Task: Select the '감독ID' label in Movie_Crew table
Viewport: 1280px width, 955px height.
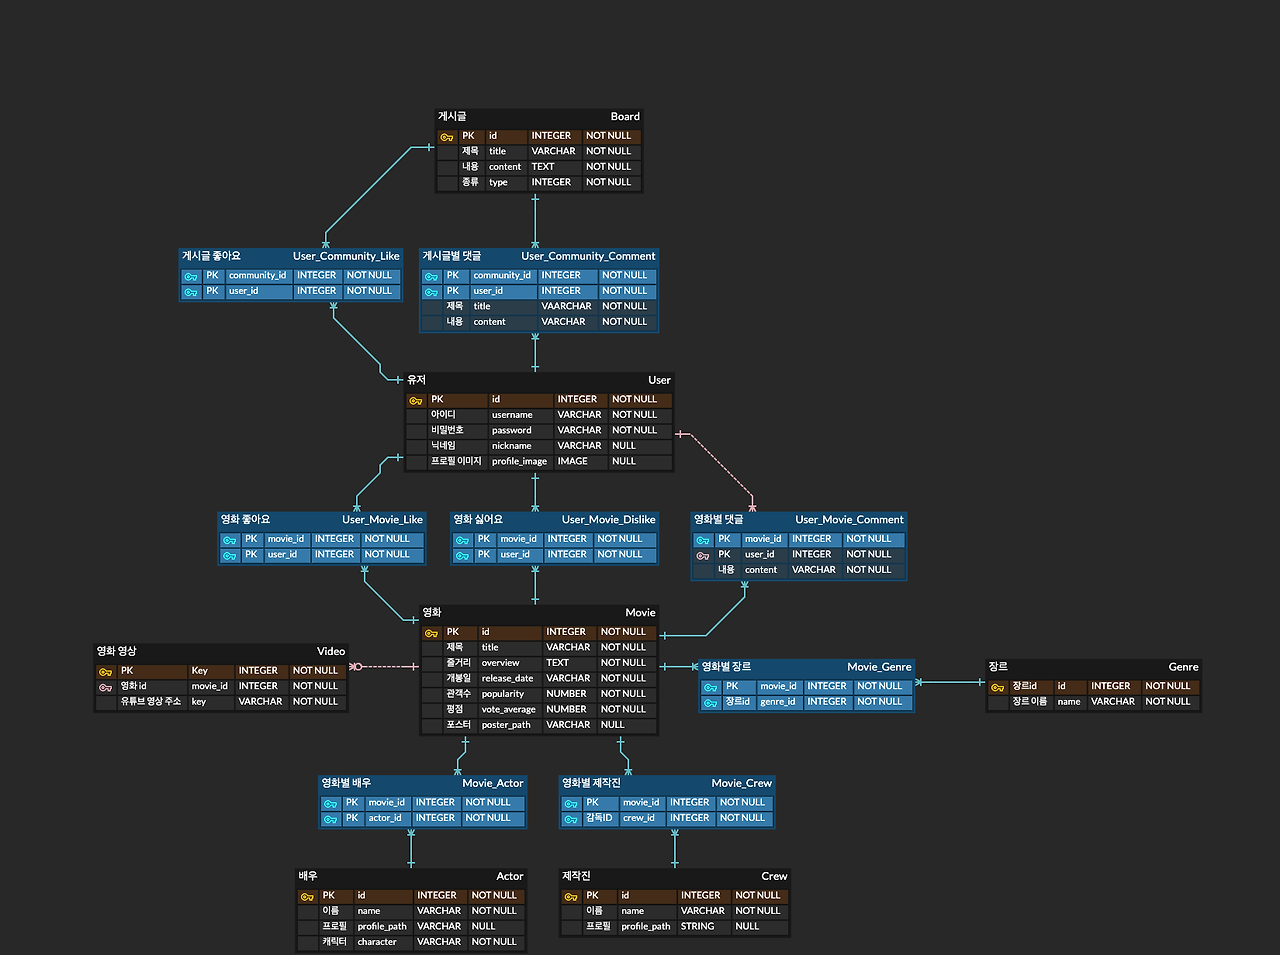Action: 599,818
